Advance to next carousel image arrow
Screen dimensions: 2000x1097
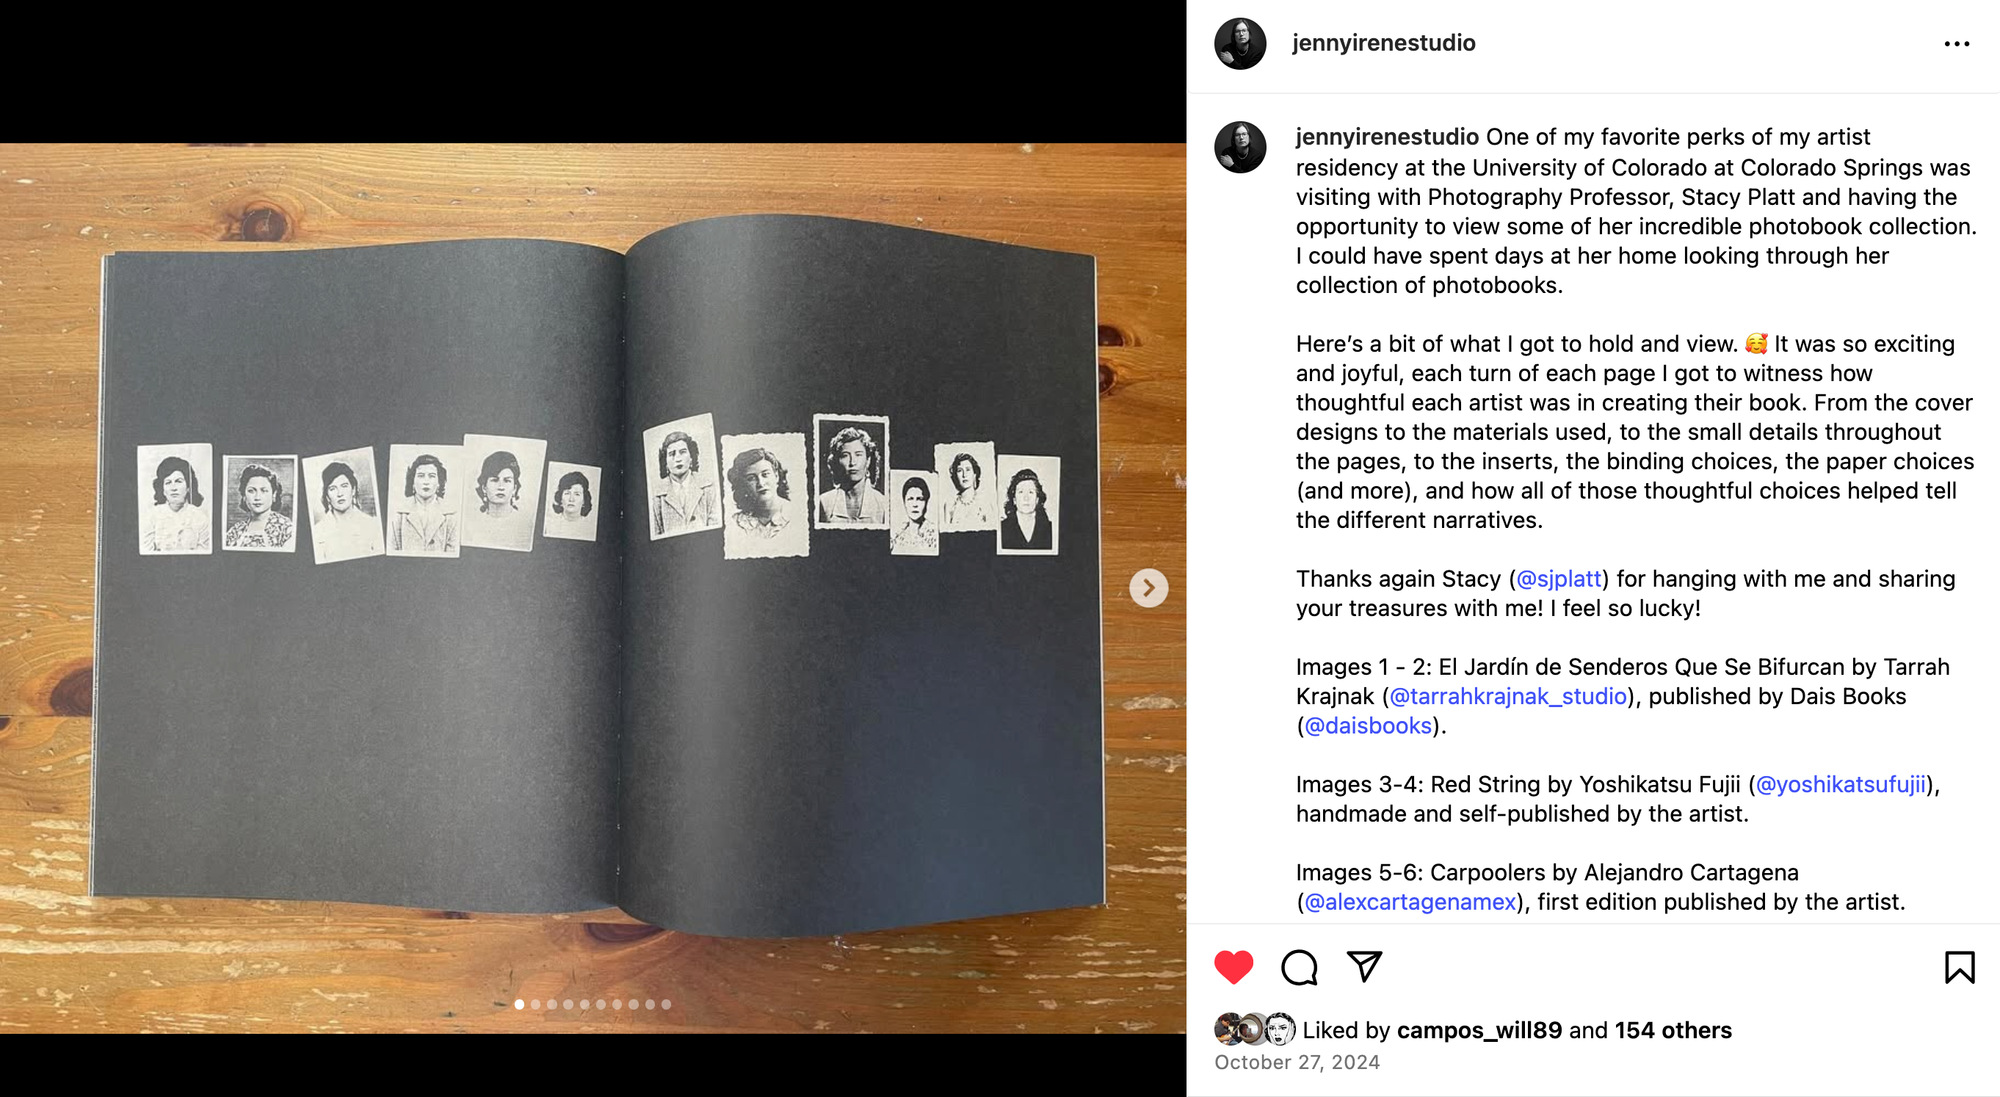coord(1148,588)
